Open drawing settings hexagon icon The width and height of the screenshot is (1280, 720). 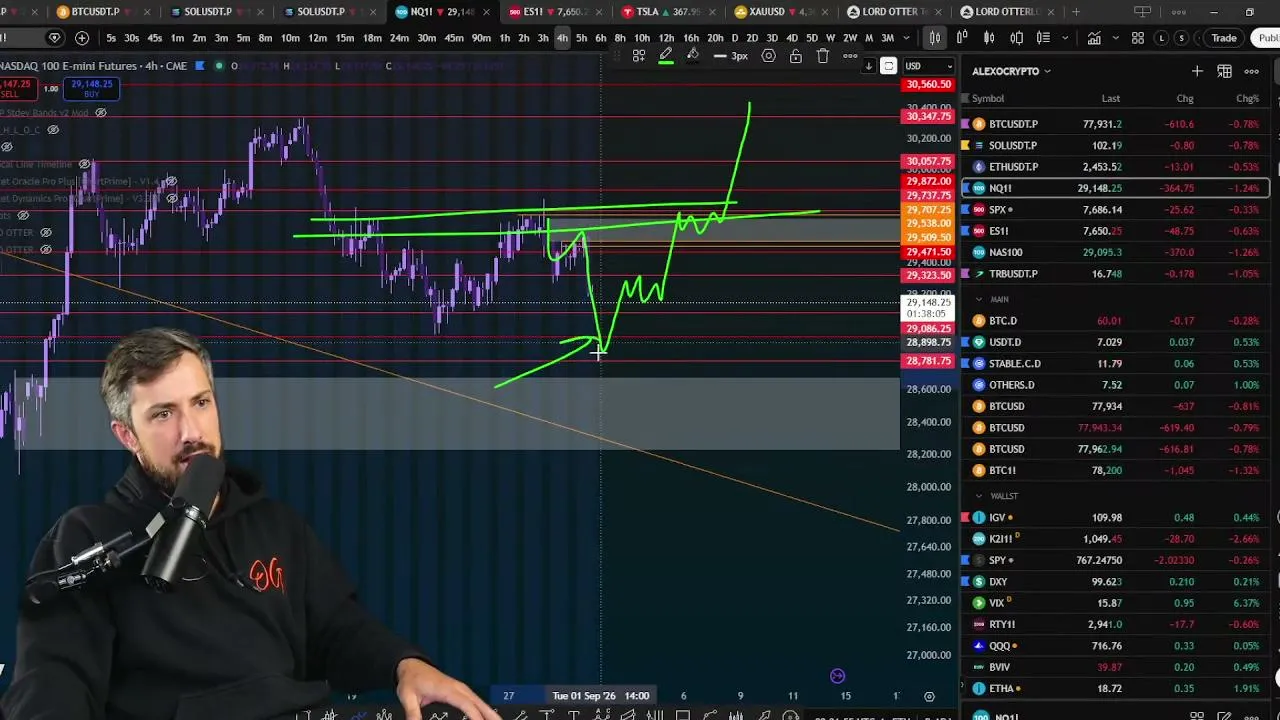pos(768,56)
